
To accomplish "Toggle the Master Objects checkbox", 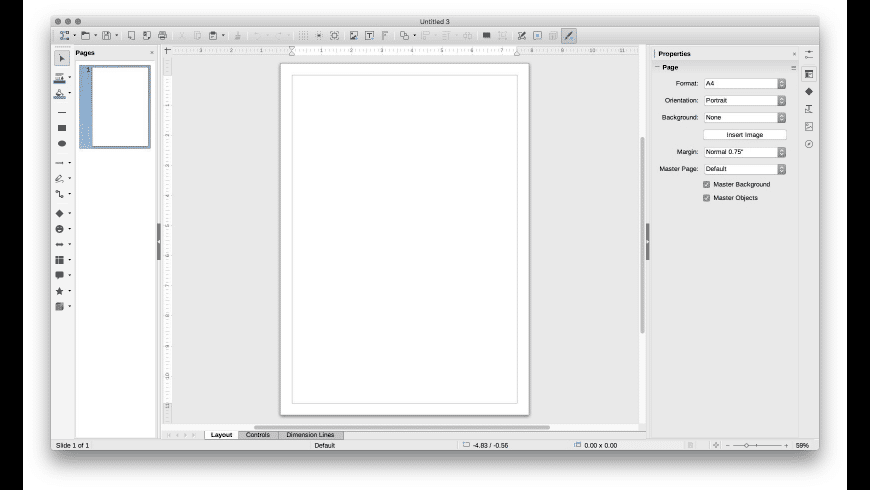I will click(706, 198).
